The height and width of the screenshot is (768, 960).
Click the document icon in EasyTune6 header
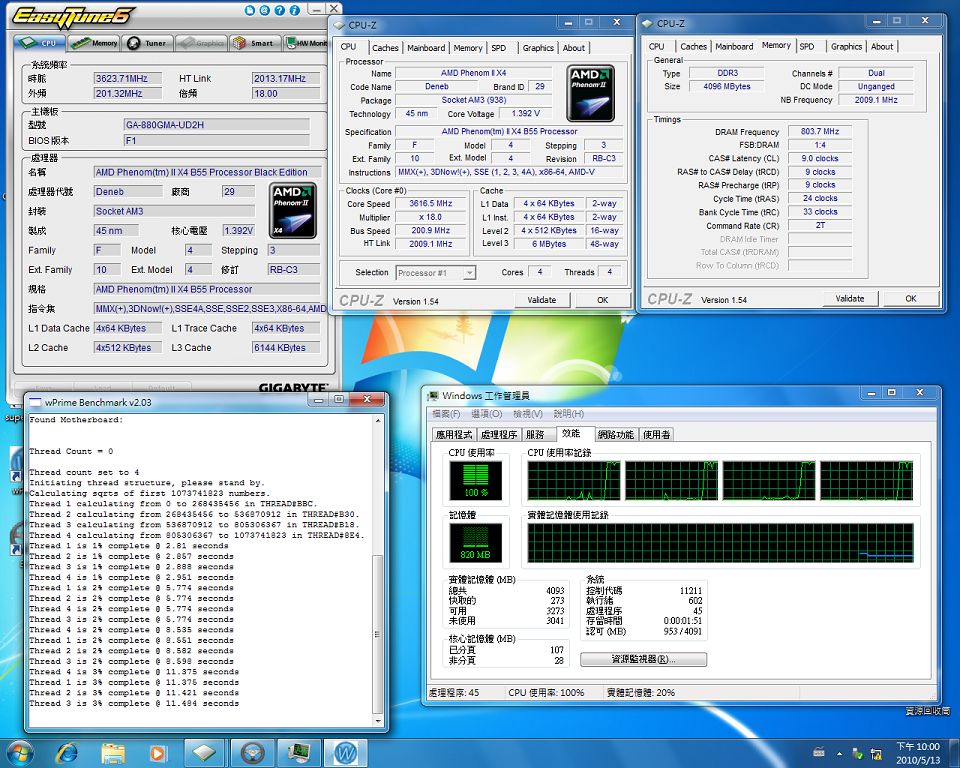coord(250,10)
